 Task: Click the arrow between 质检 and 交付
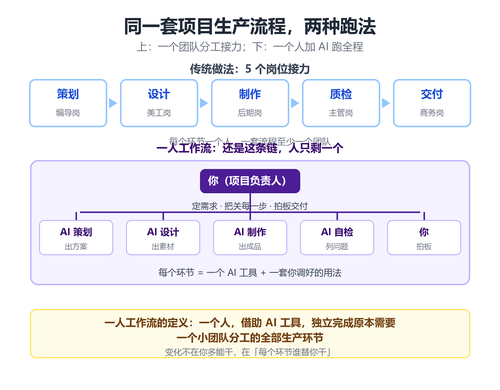click(x=386, y=103)
